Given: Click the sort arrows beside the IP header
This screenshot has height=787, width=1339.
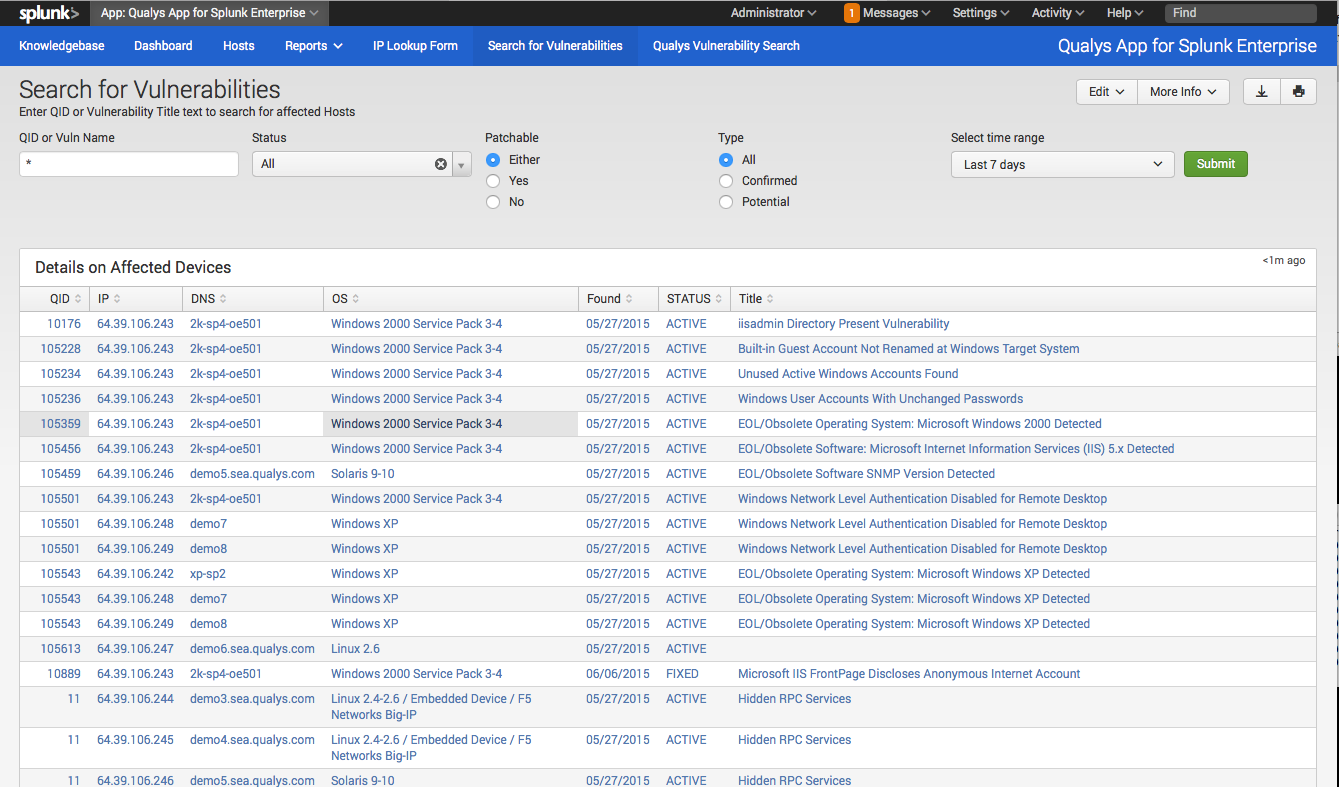Looking at the screenshot, I should click(x=118, y=299).
